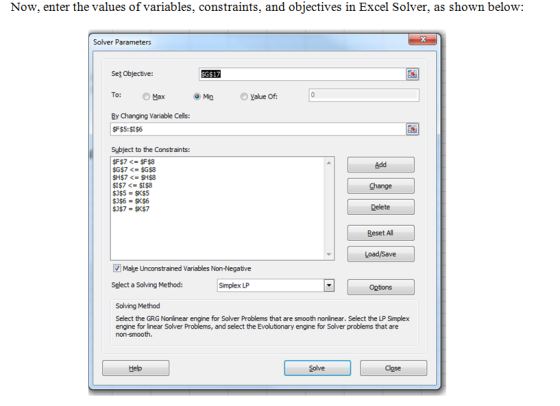Image resolution: width=560 pixels, height=406 pixels.
Task: Open the Solving Method dropdown arrow
Action: [x=329, y=285]
